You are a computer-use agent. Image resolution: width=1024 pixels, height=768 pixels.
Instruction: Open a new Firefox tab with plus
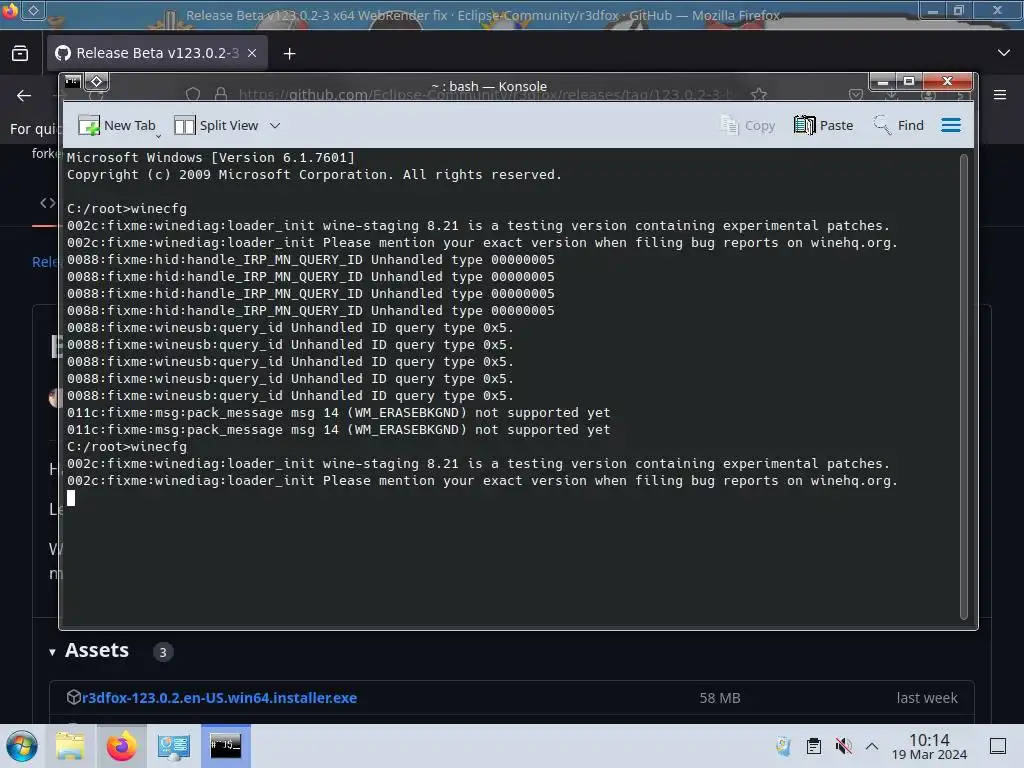289,54
